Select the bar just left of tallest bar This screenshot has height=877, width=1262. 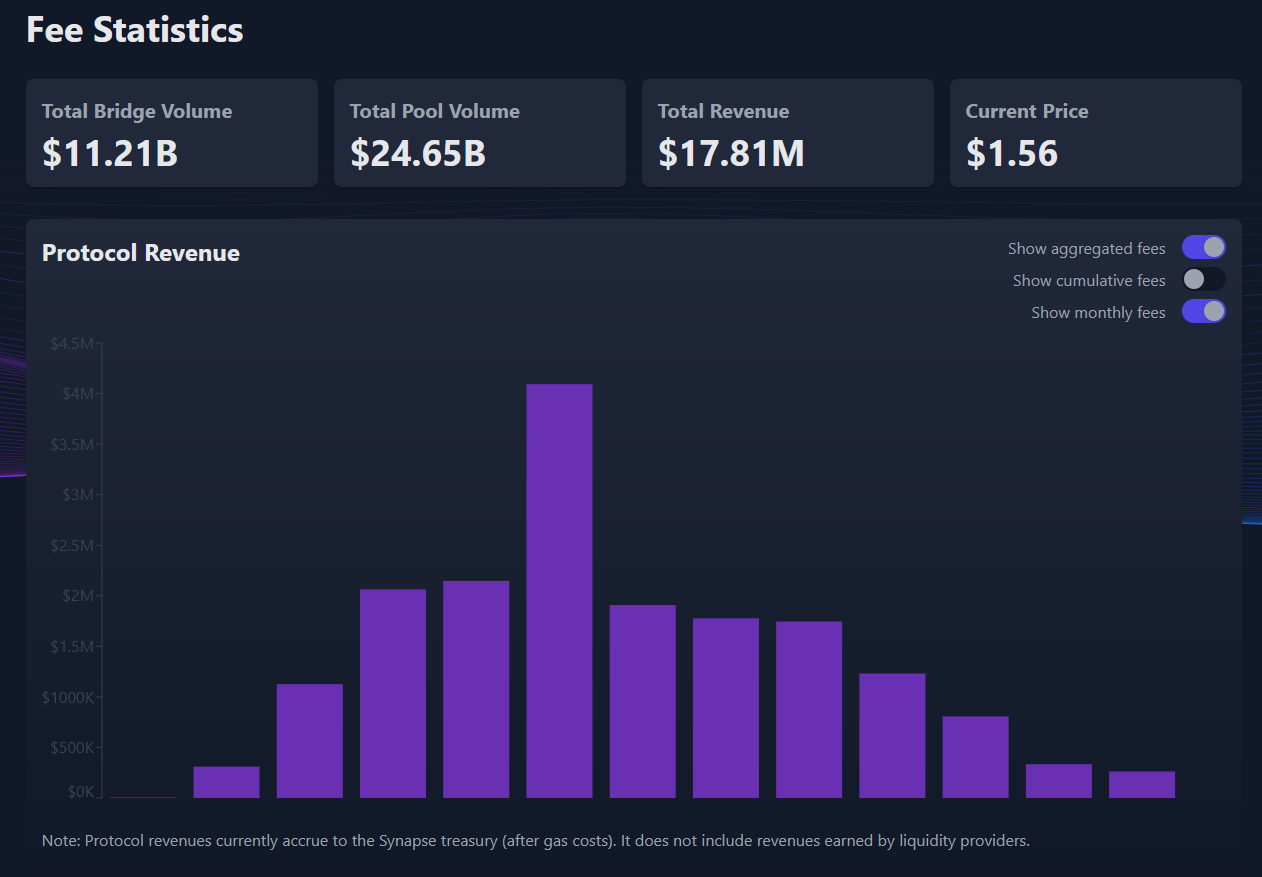[x=476, y=689]
